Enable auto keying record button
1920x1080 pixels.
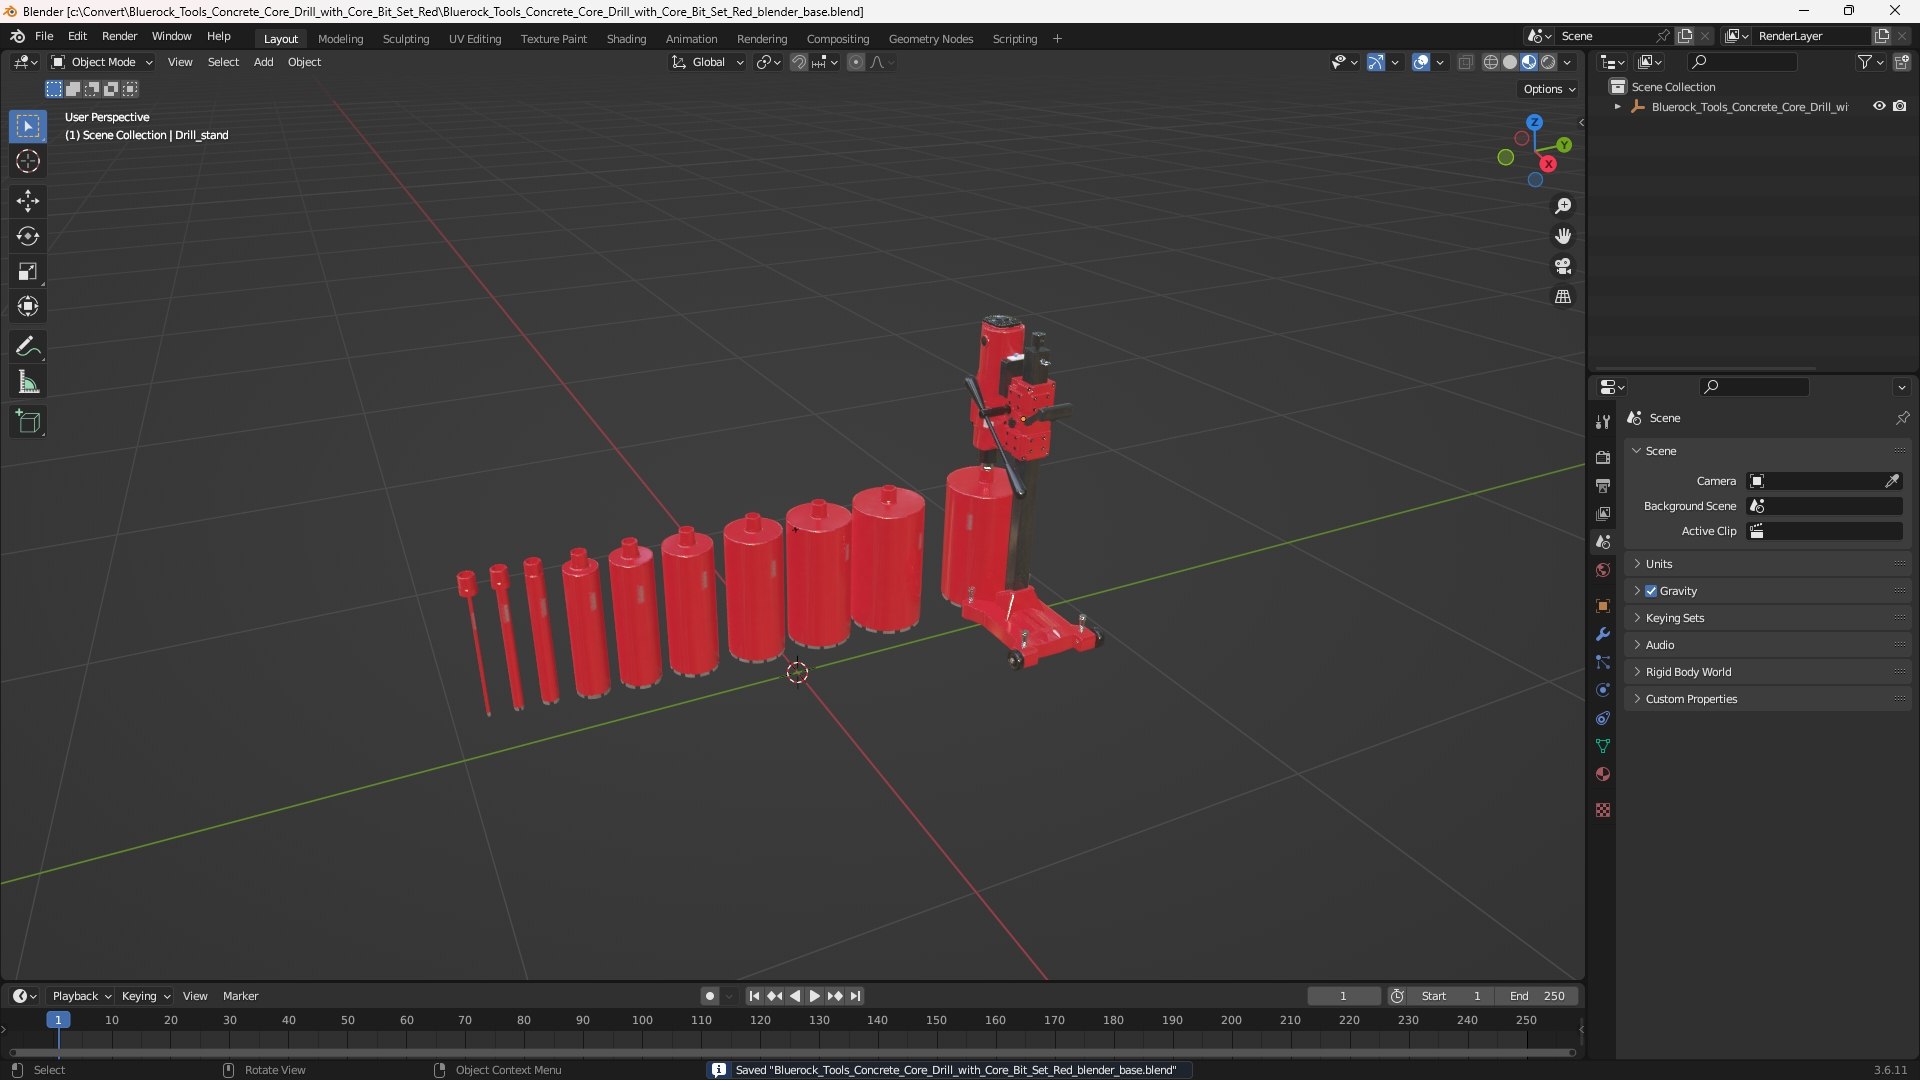(x=710, y=996)
